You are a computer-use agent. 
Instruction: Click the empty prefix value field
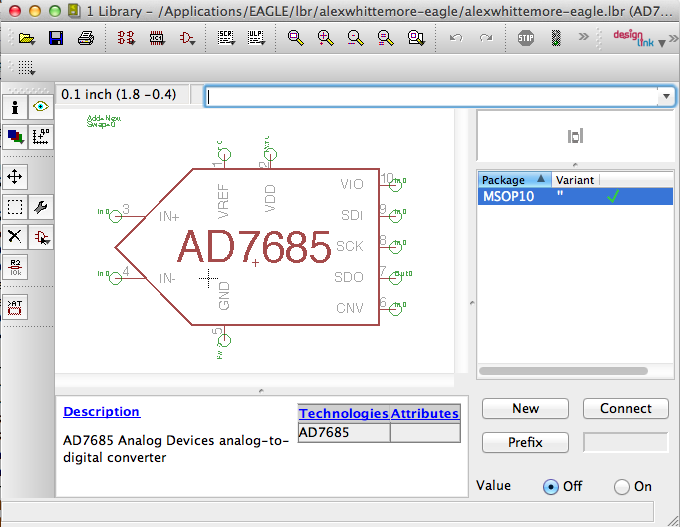point(625,442)
